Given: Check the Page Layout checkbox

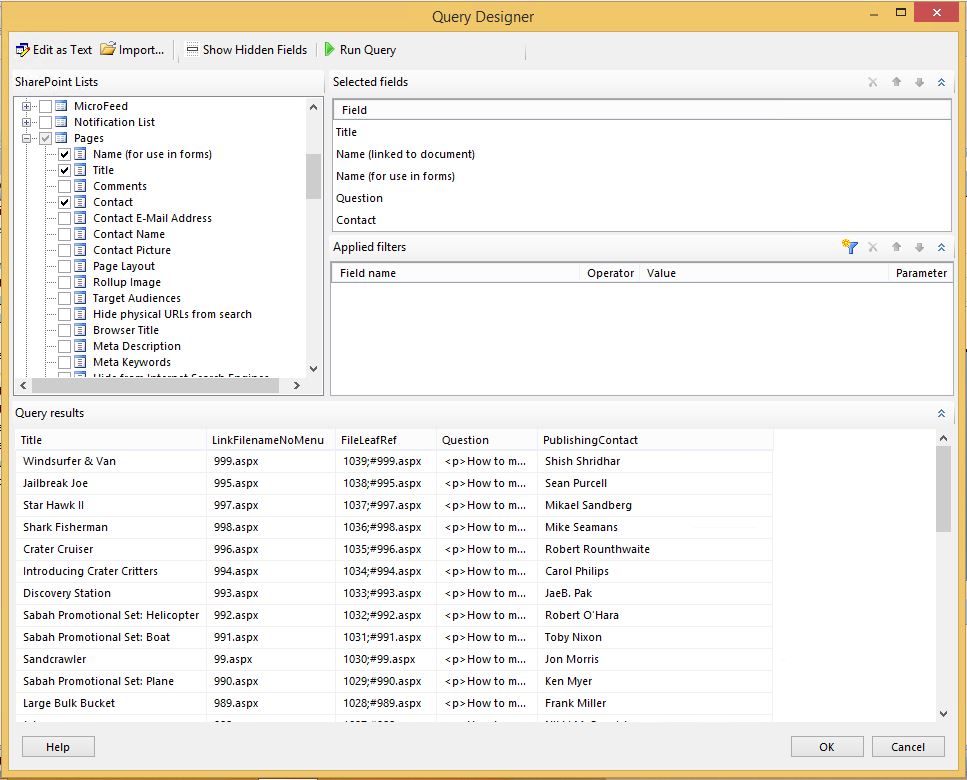Looking at the screenshot, I should pos(65,266).
